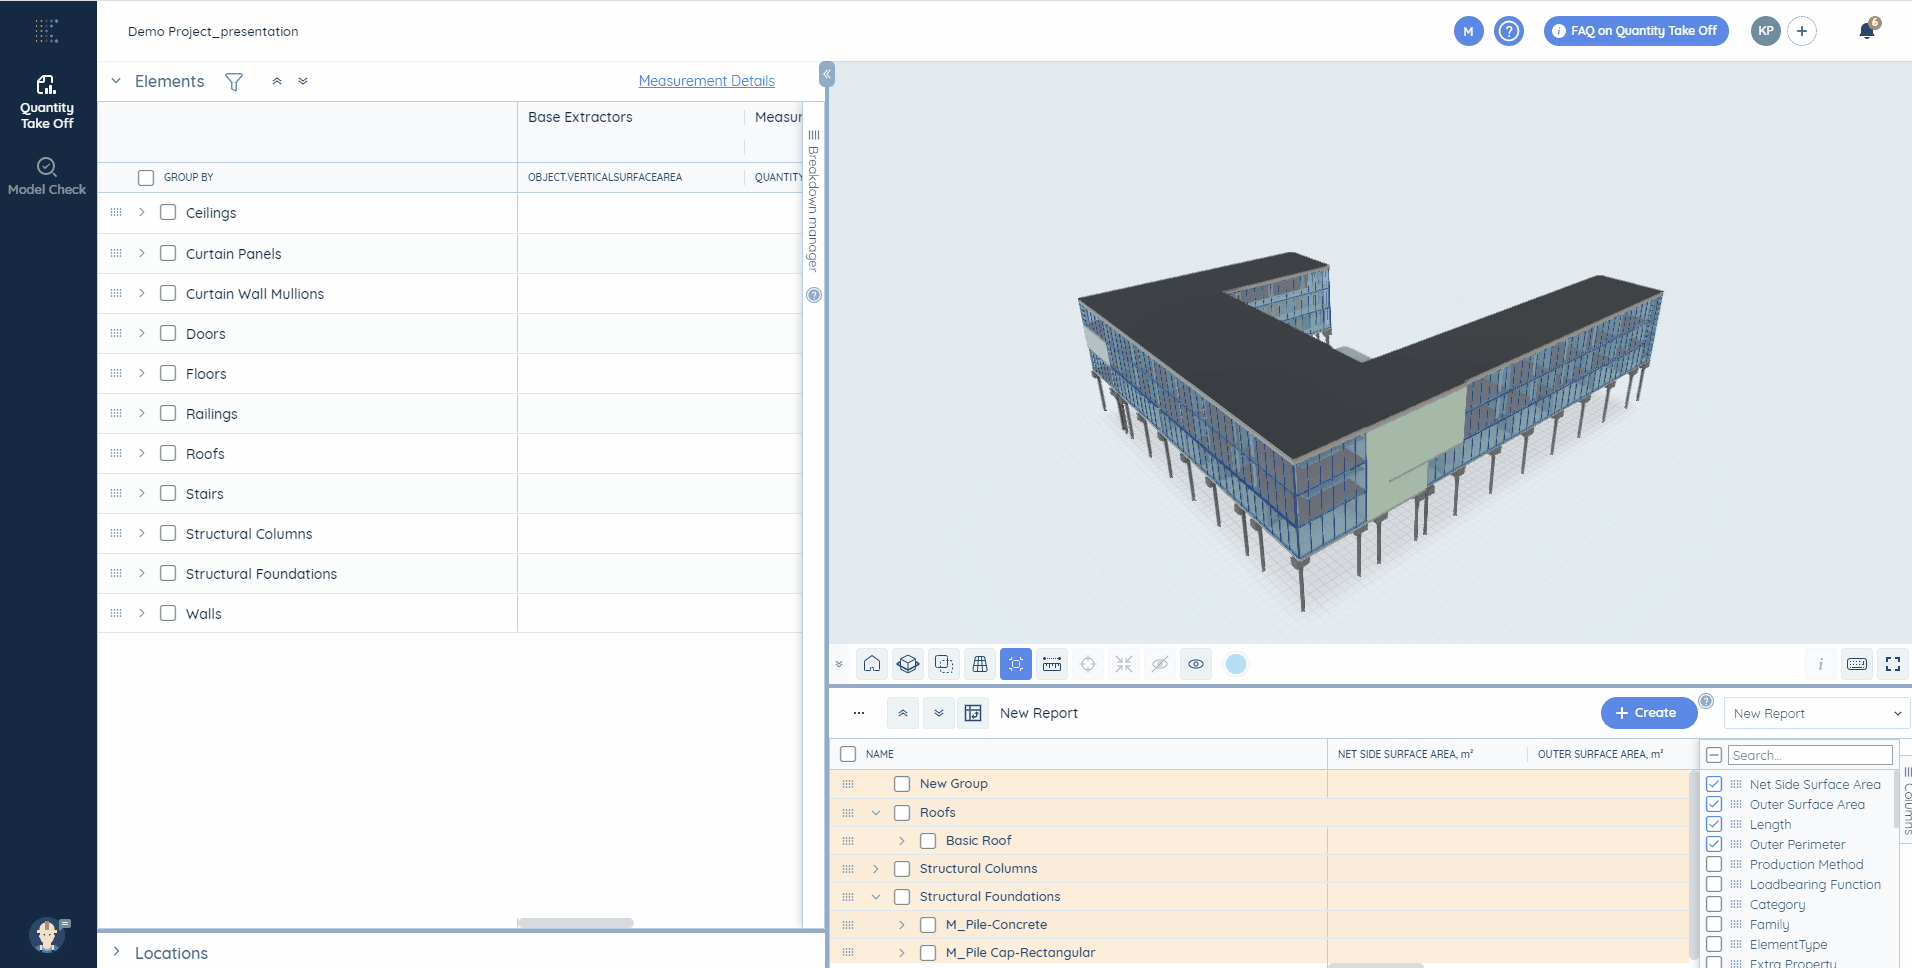Open the New Report dropdown selector
Viewport: 1912px width, 968px height.
pyautogui.click(x=1817, y=713)
